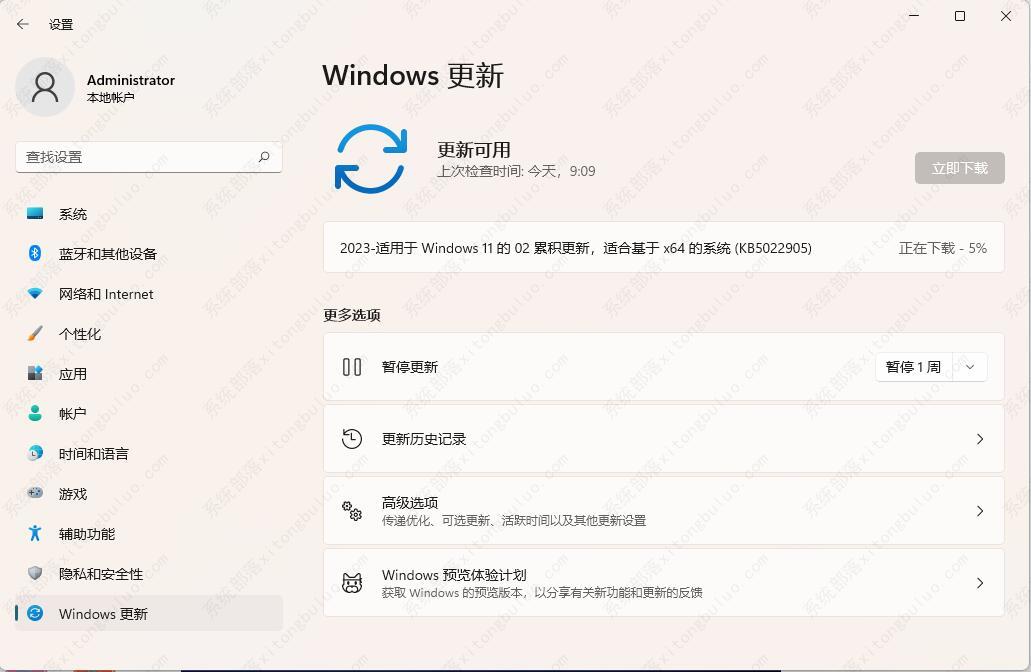The image size is (1031, 672).
Task: Click the Administrator profile avatar
Action: (x=45, y=87)
